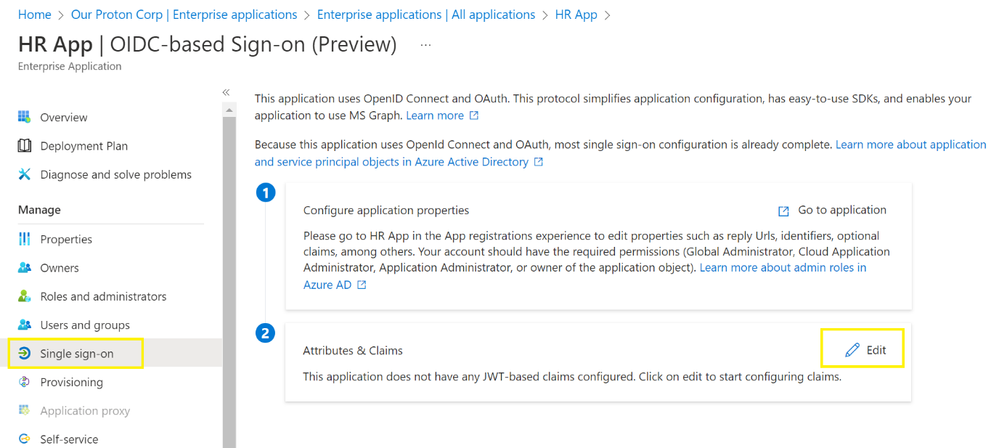The height and width of the screenshot is (448, 999).
Task: Click the Properties bars icon
Action: click(24, 239)
